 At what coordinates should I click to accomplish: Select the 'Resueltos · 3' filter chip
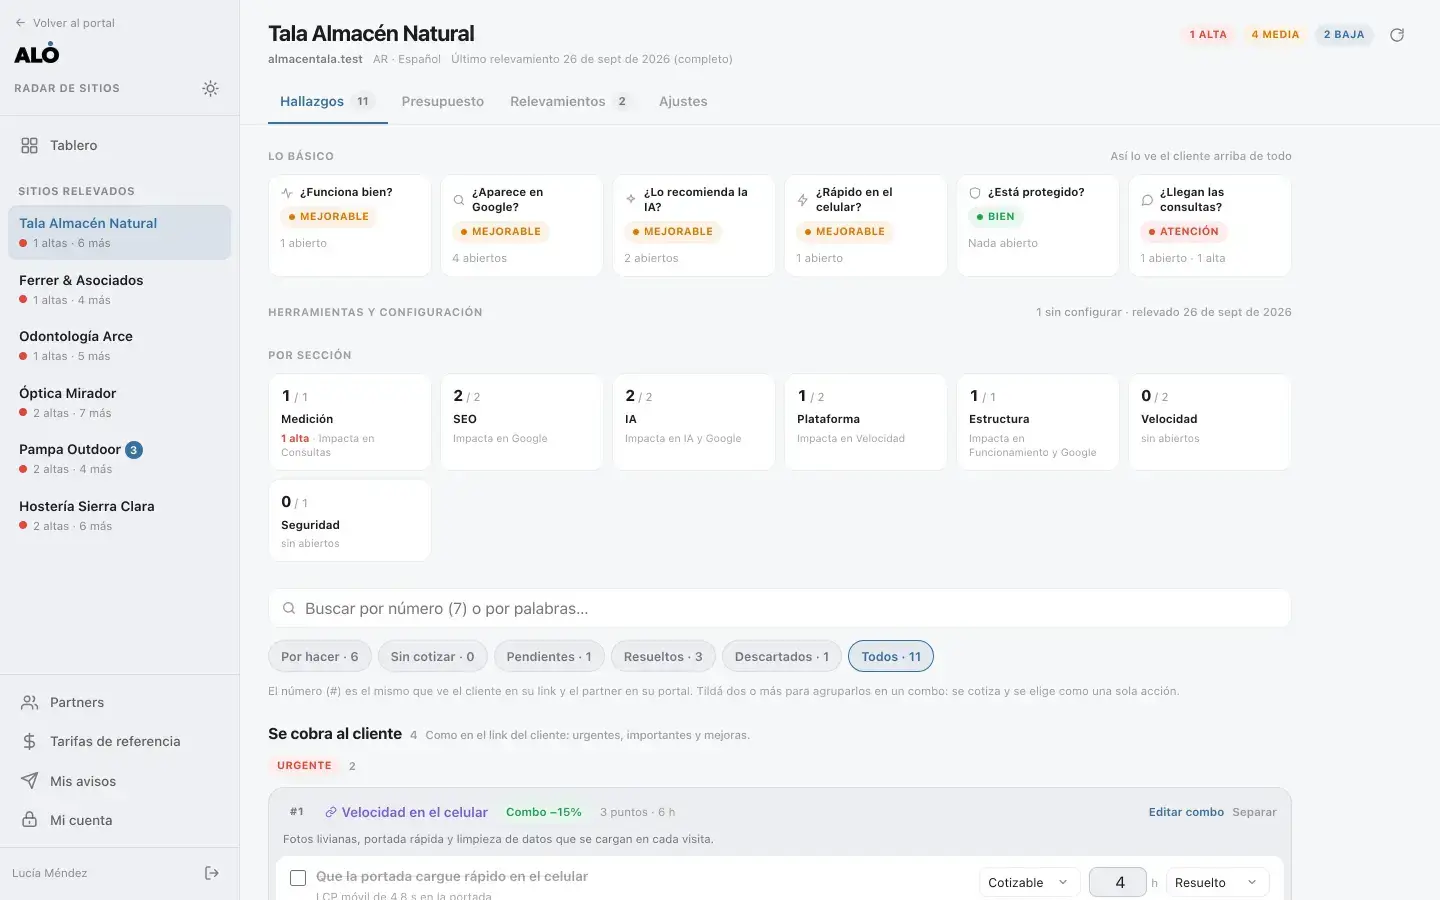[x=662, y=656]
